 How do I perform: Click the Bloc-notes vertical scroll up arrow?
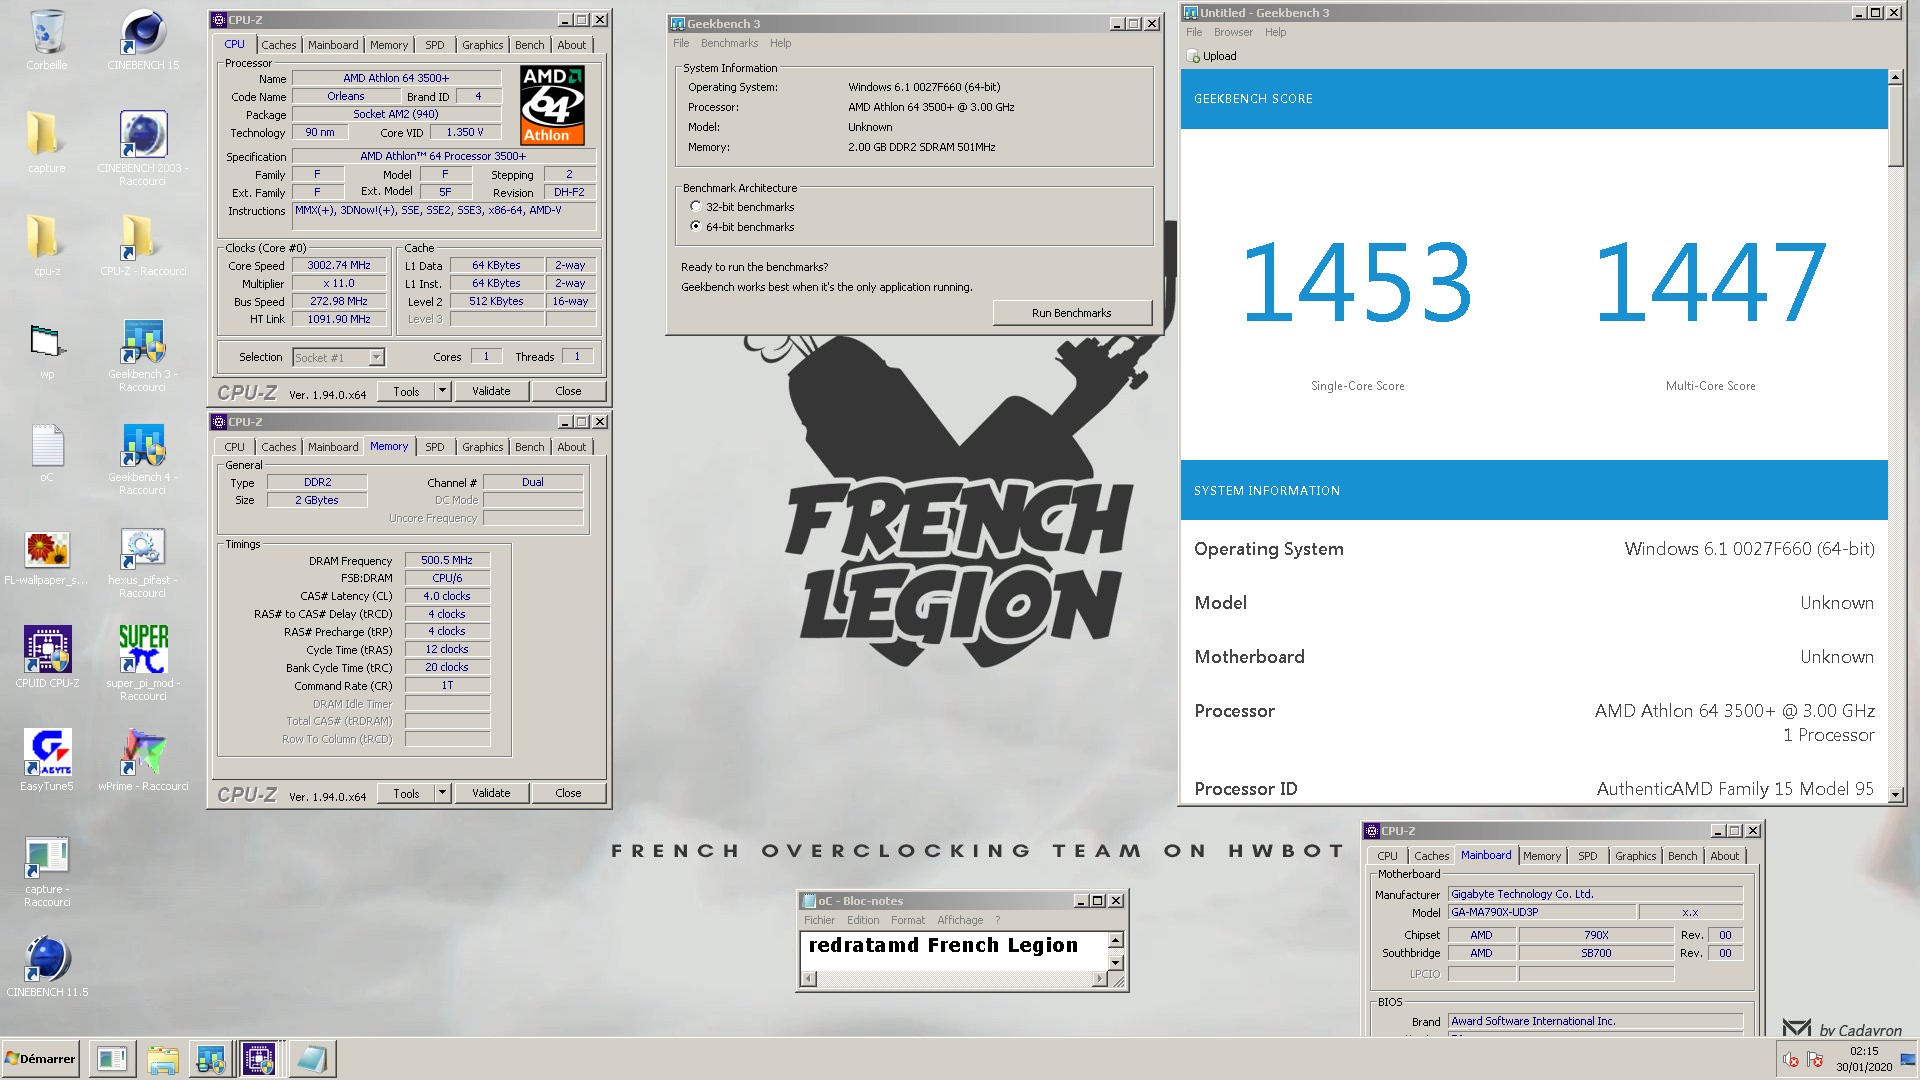point(1116,940)
